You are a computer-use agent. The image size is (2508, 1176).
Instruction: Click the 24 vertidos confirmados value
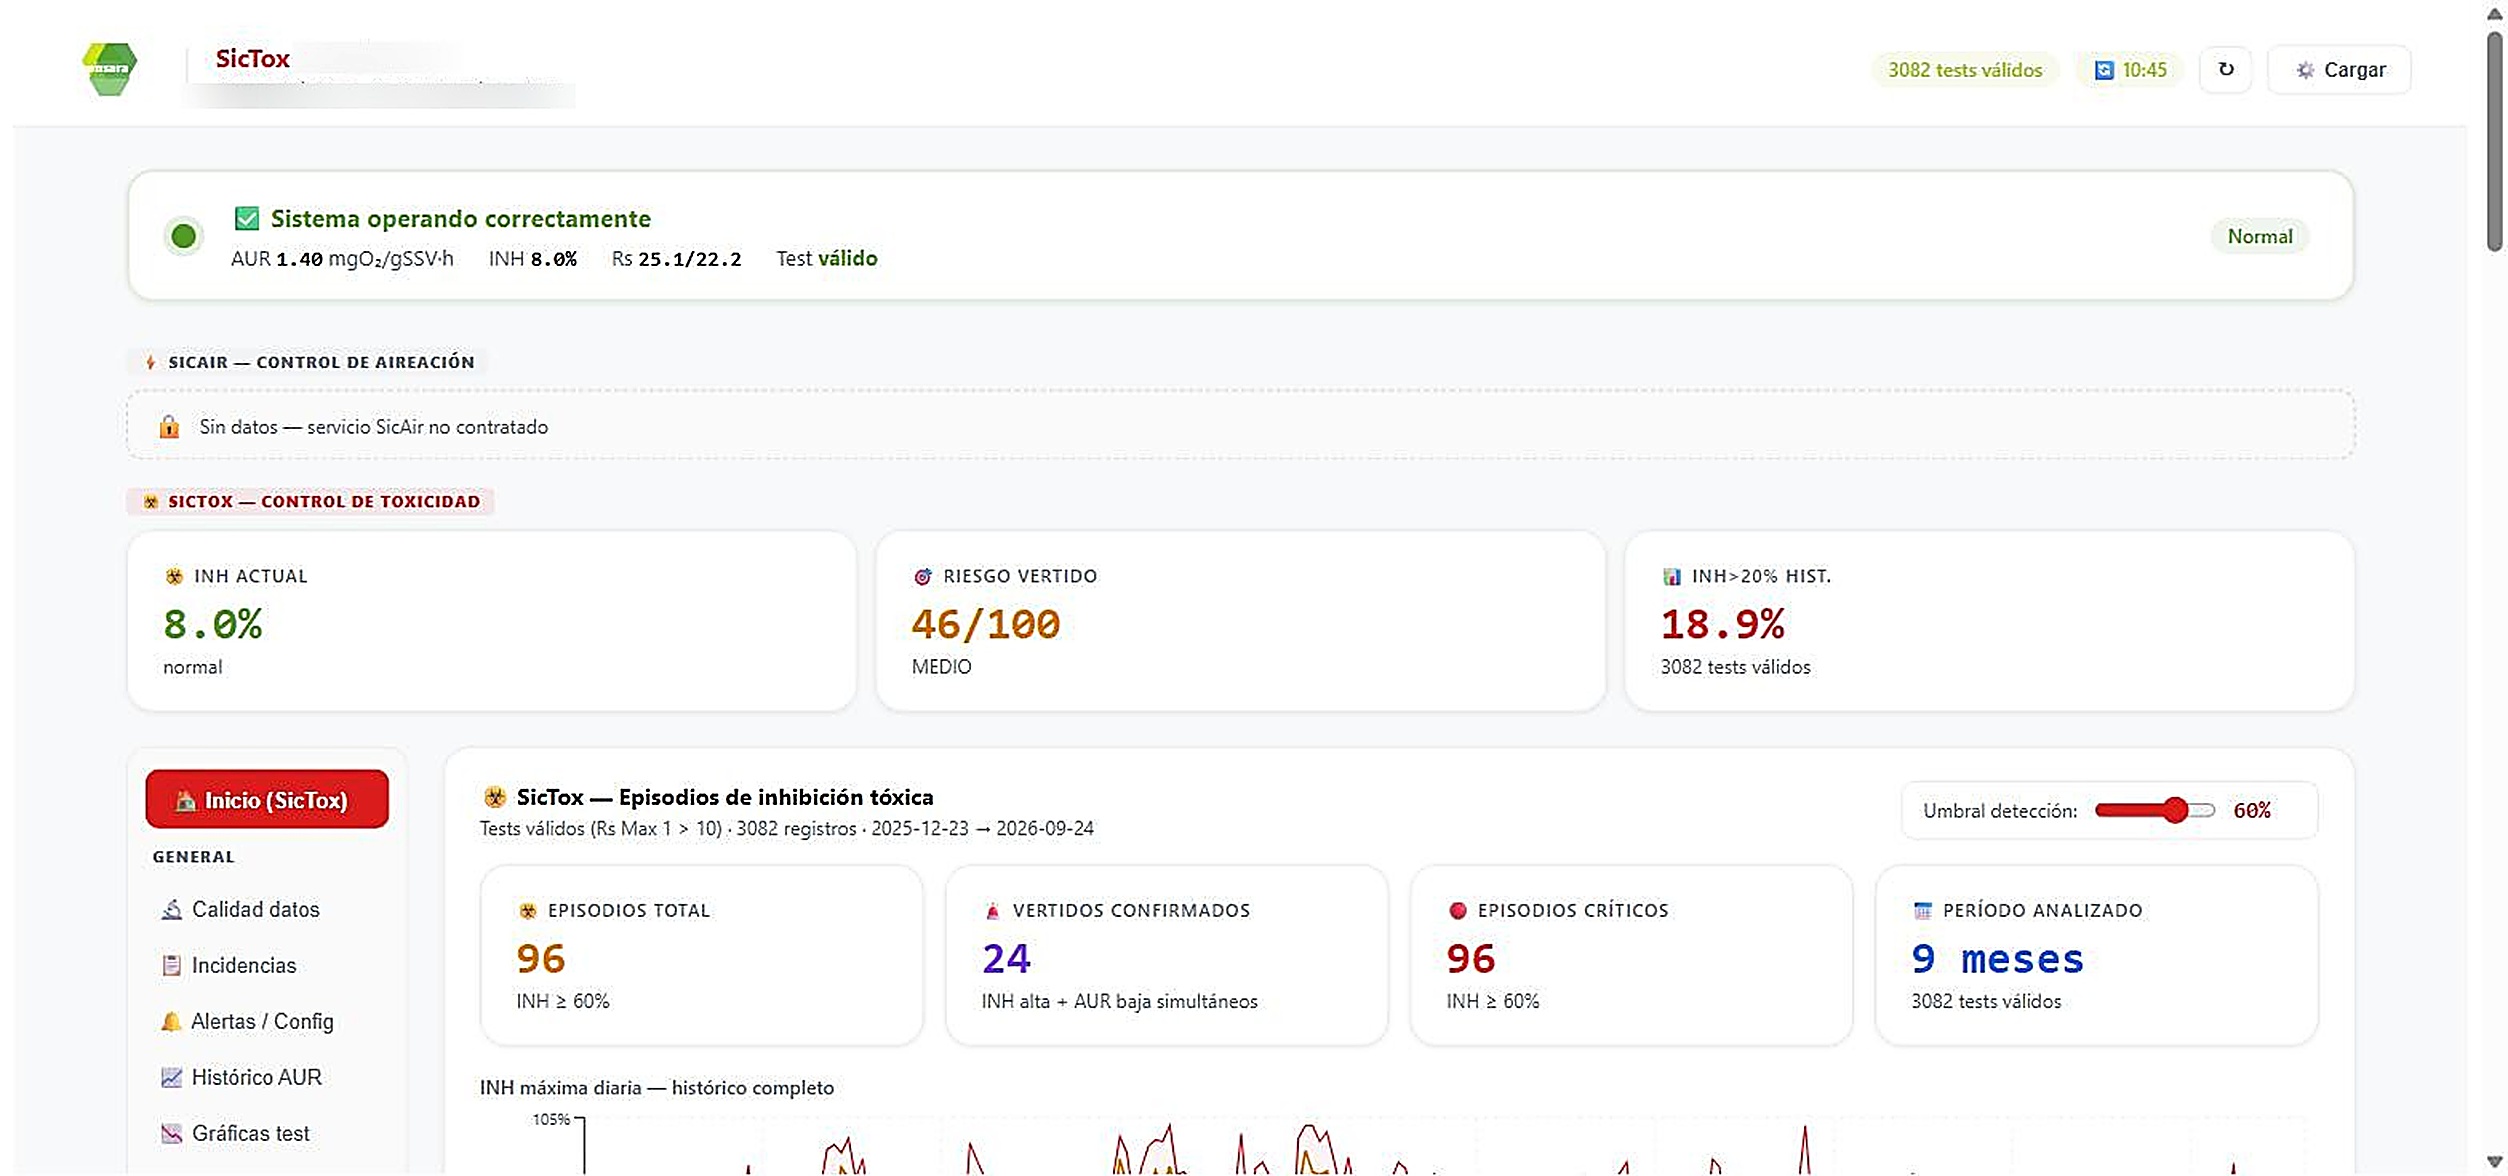click(1006, 959)
